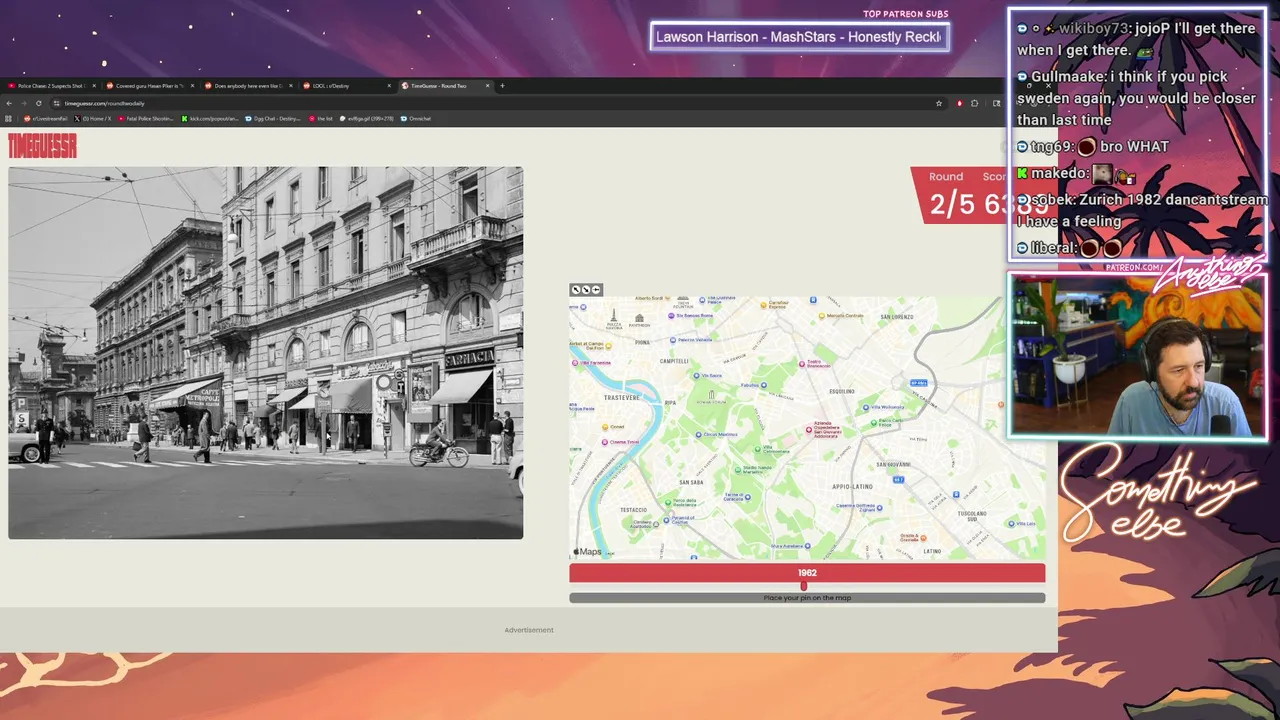The height and width of the screenshot is (720, 1280).
Task: Click the Testaccio label on the map
Action: [633, 510]
